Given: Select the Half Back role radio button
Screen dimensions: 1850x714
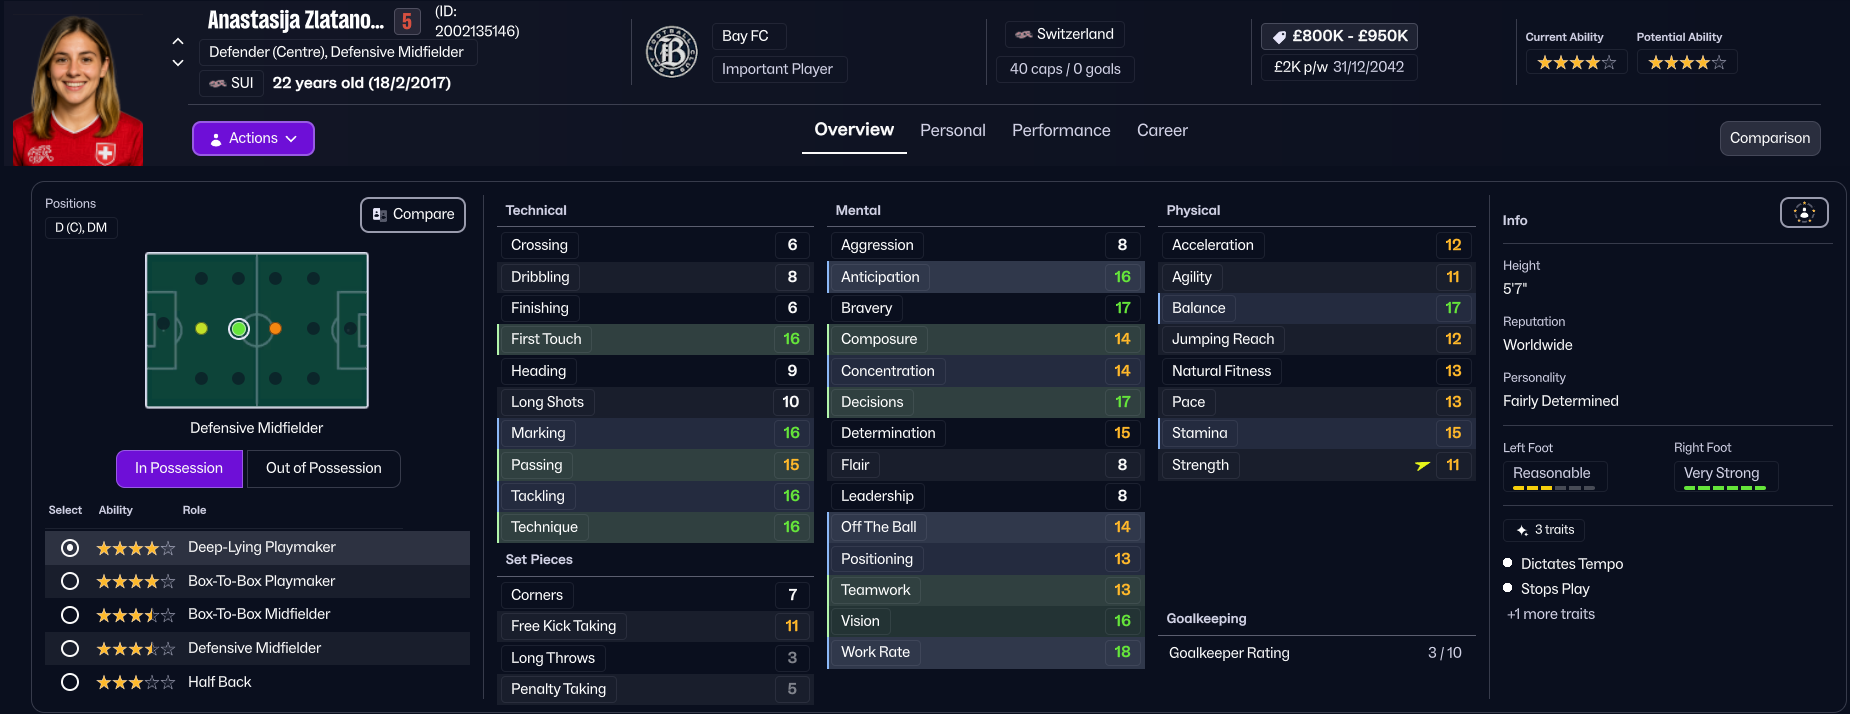Looking at the screenshot, I should pyautogui.click(x=70, y=682).
